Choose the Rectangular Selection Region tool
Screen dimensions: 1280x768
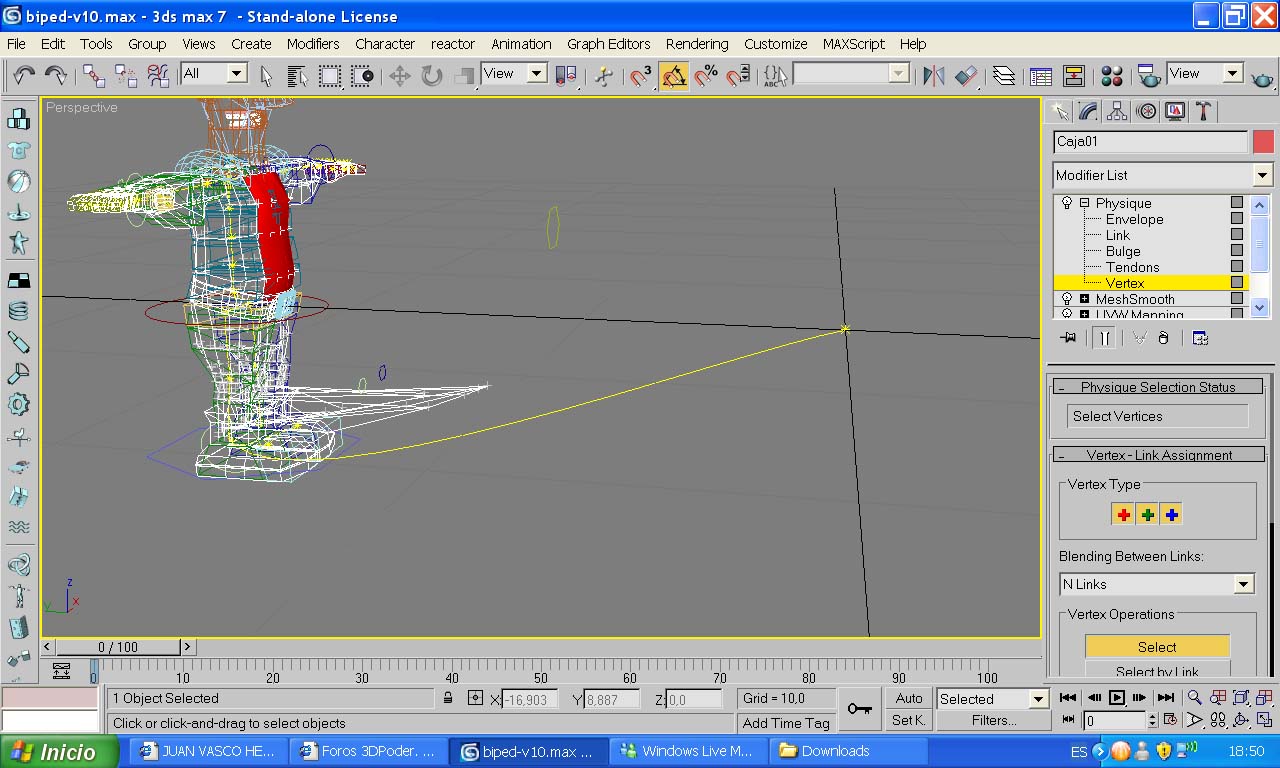pyautogui.click(x=330, y=75)
